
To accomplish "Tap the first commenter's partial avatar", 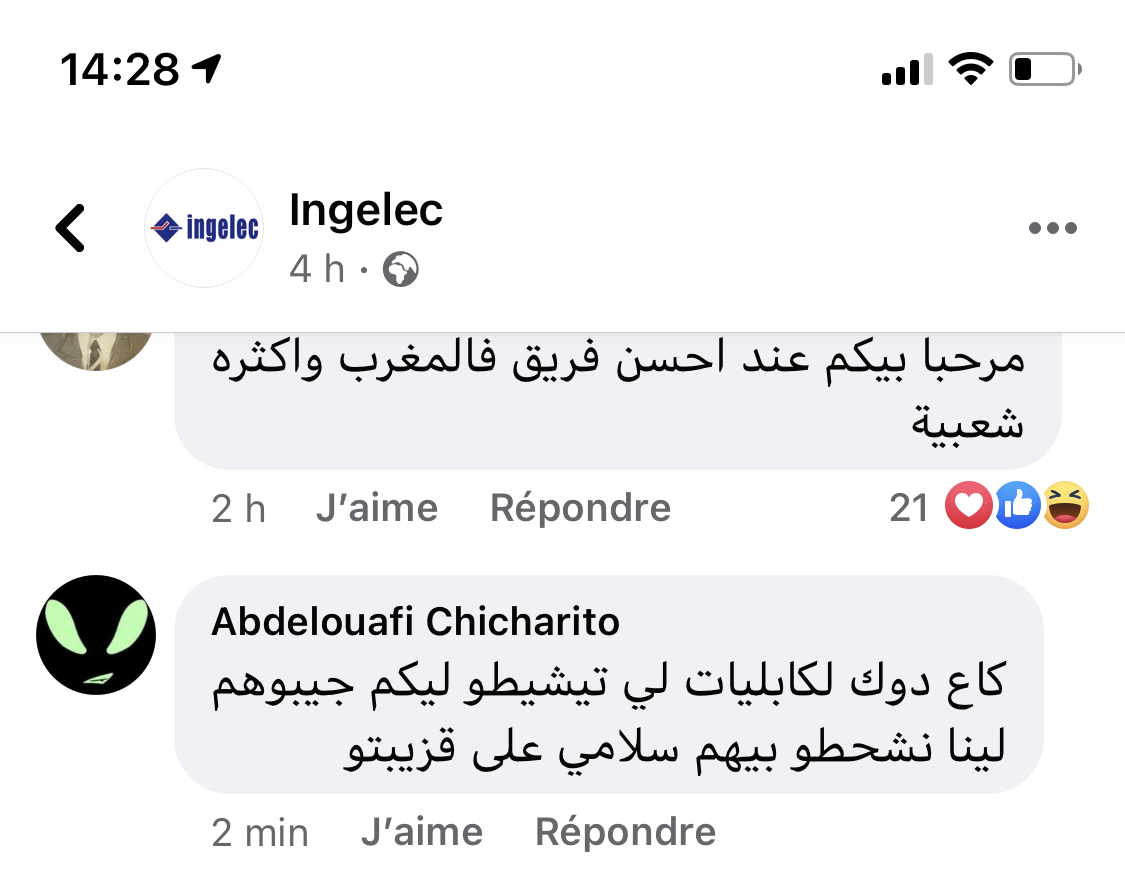I will pos(97,350).
